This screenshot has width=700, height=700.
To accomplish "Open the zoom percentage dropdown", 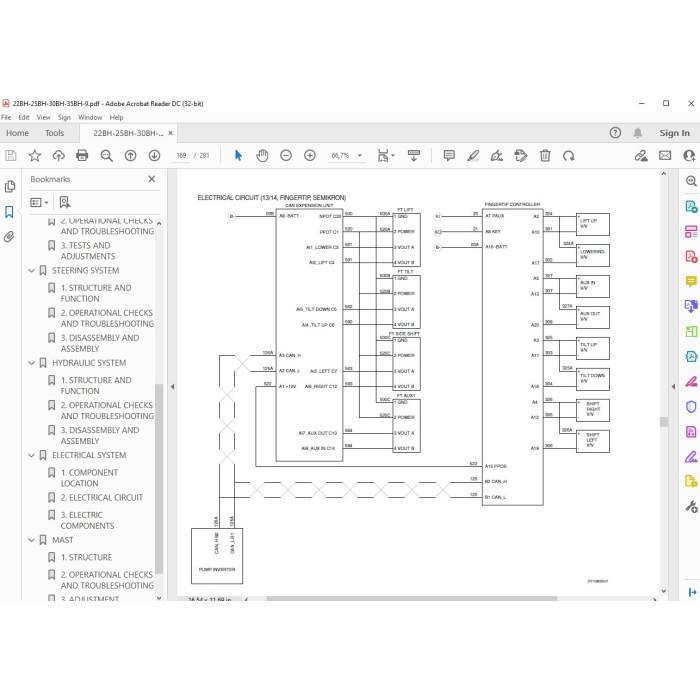I will pos(359,155).
